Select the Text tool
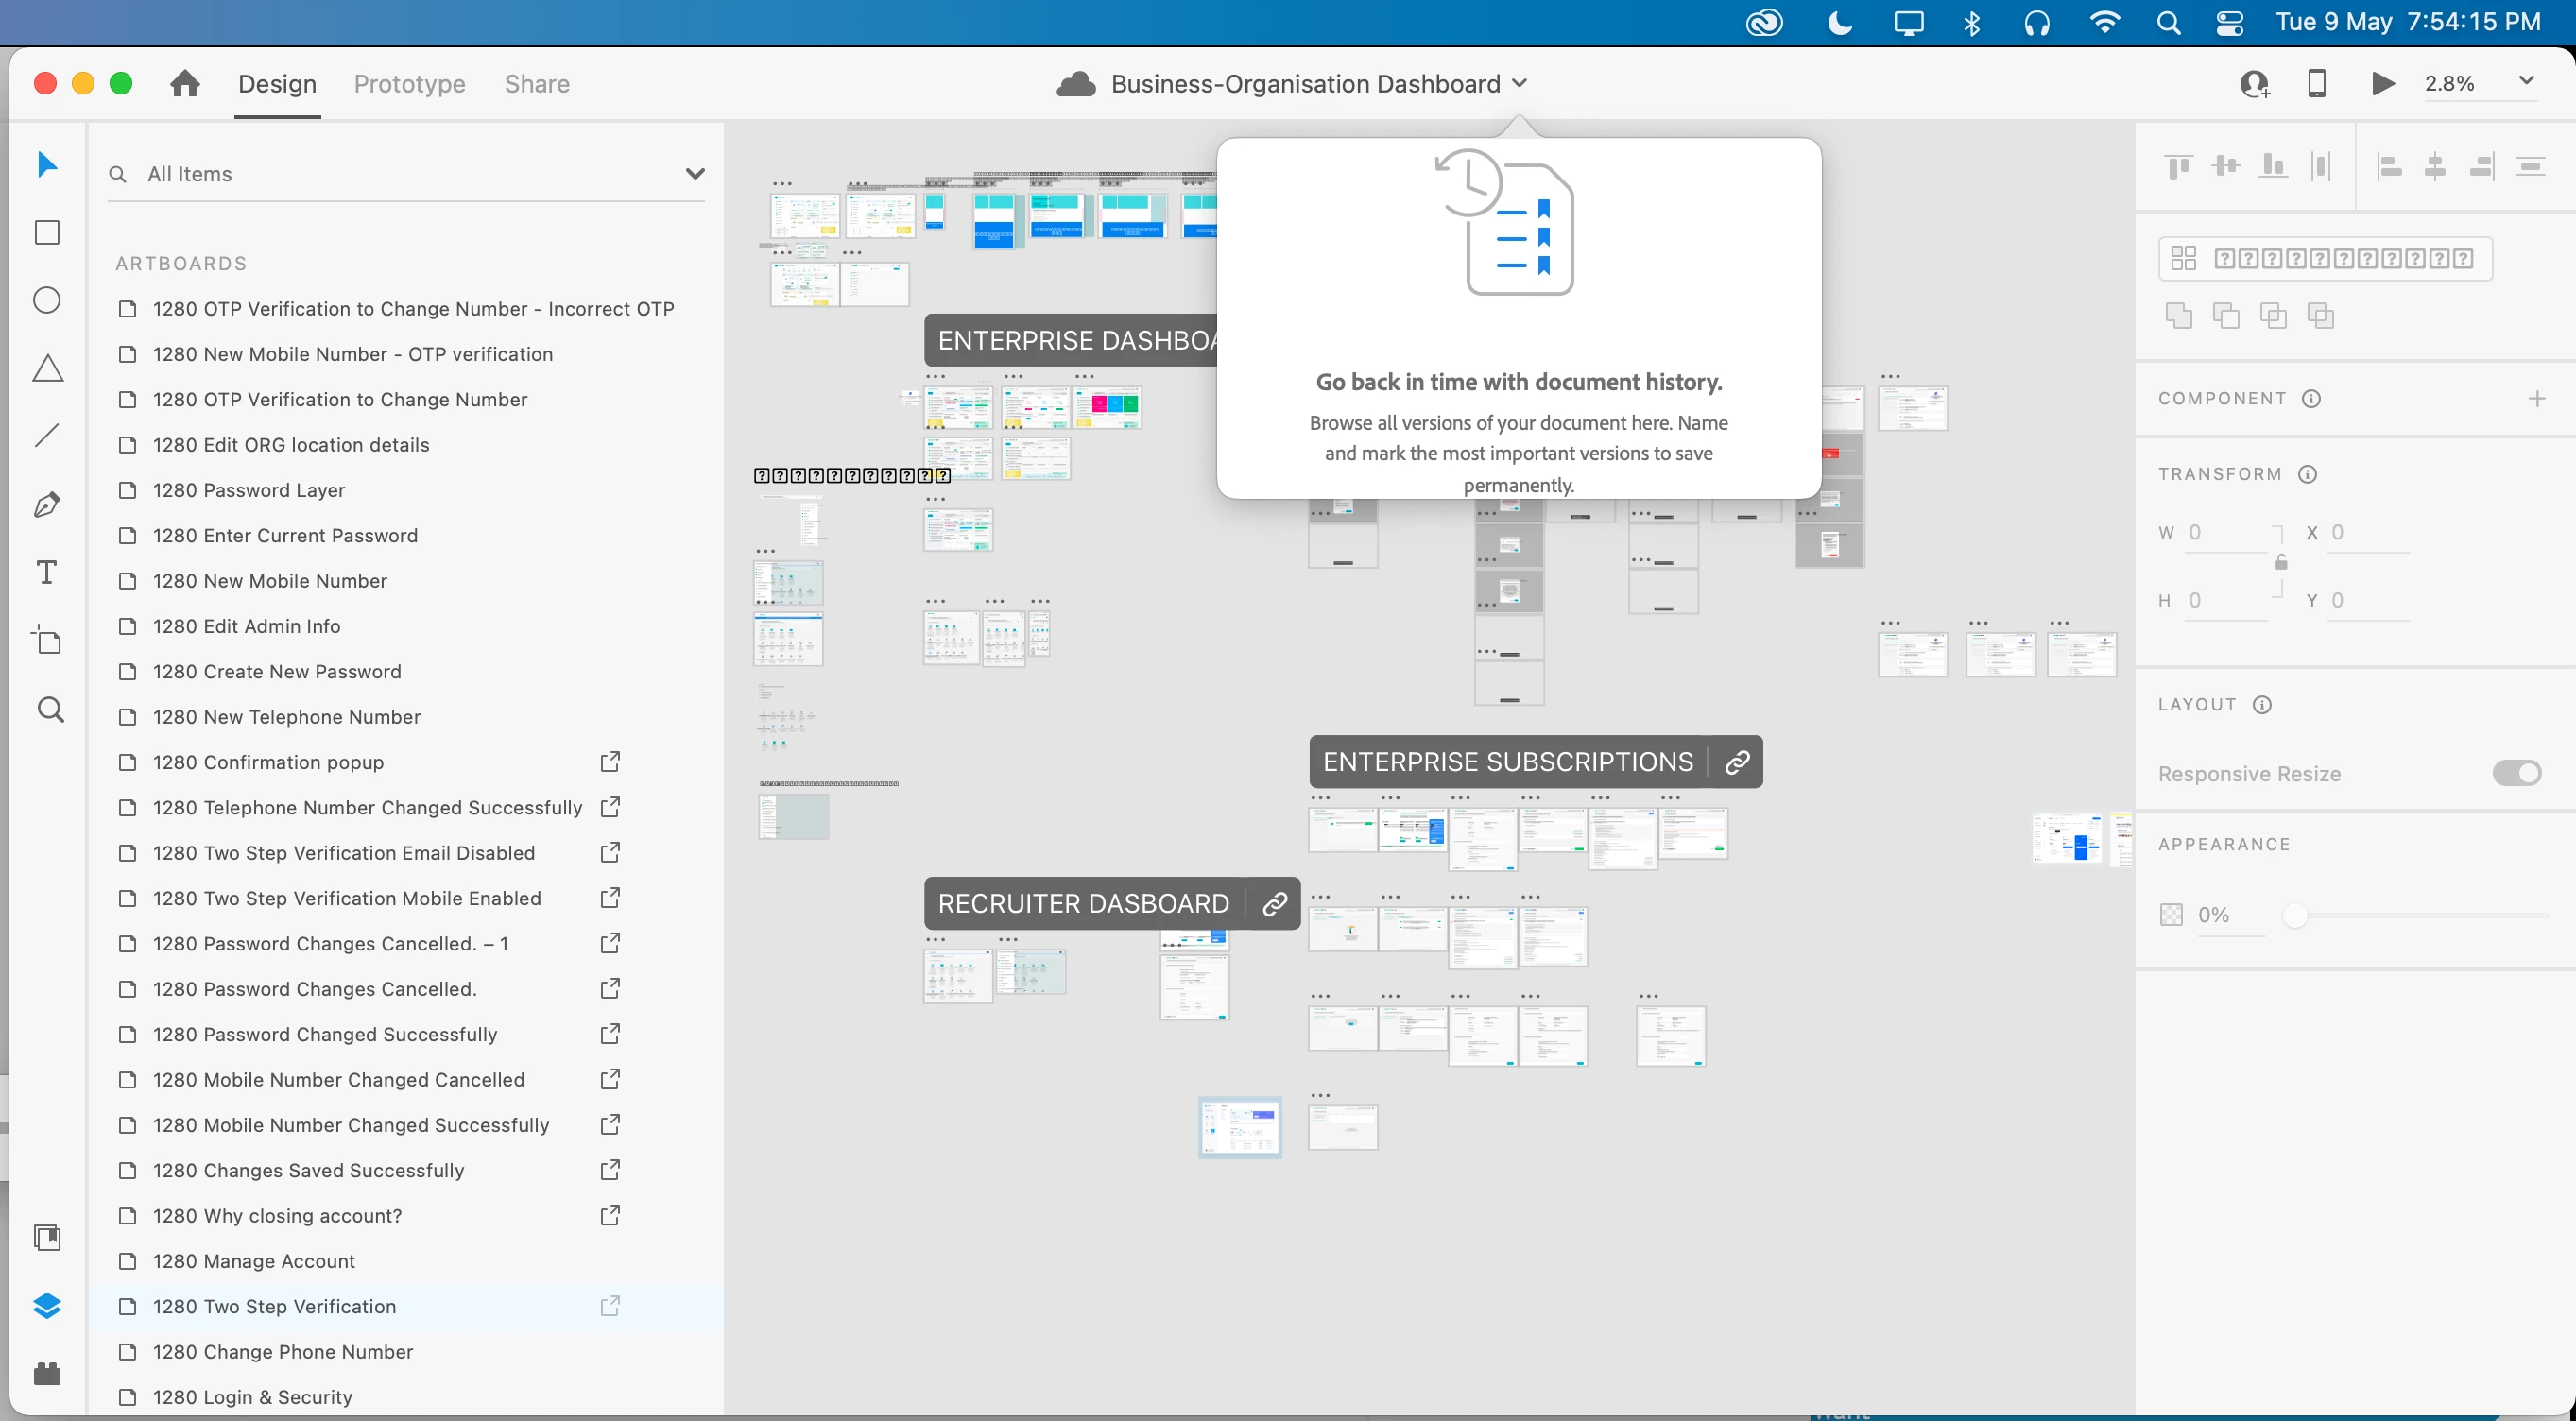This screenshot has height=1421, width=2576. point(47,572)
